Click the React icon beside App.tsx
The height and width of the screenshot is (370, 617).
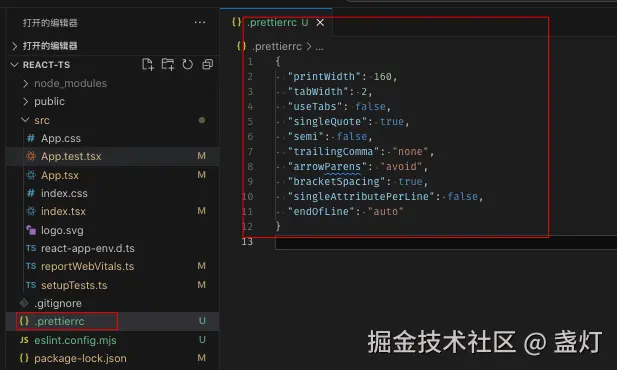pyautogui.click(x=31, y=175)
